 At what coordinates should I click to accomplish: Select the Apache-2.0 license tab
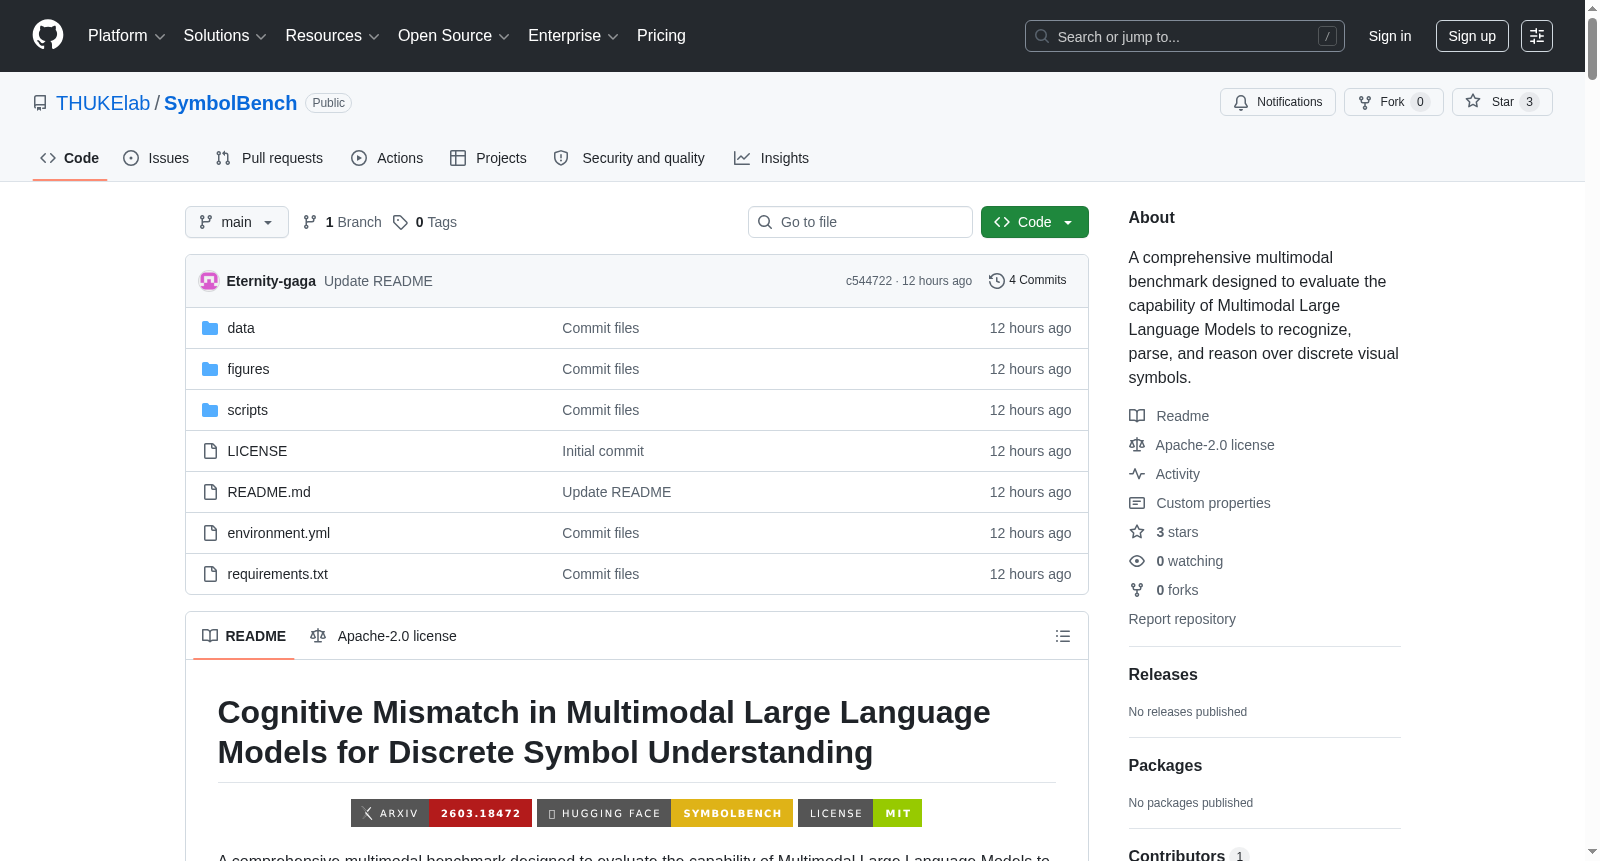pyautogui.click(x=383, y=636)
